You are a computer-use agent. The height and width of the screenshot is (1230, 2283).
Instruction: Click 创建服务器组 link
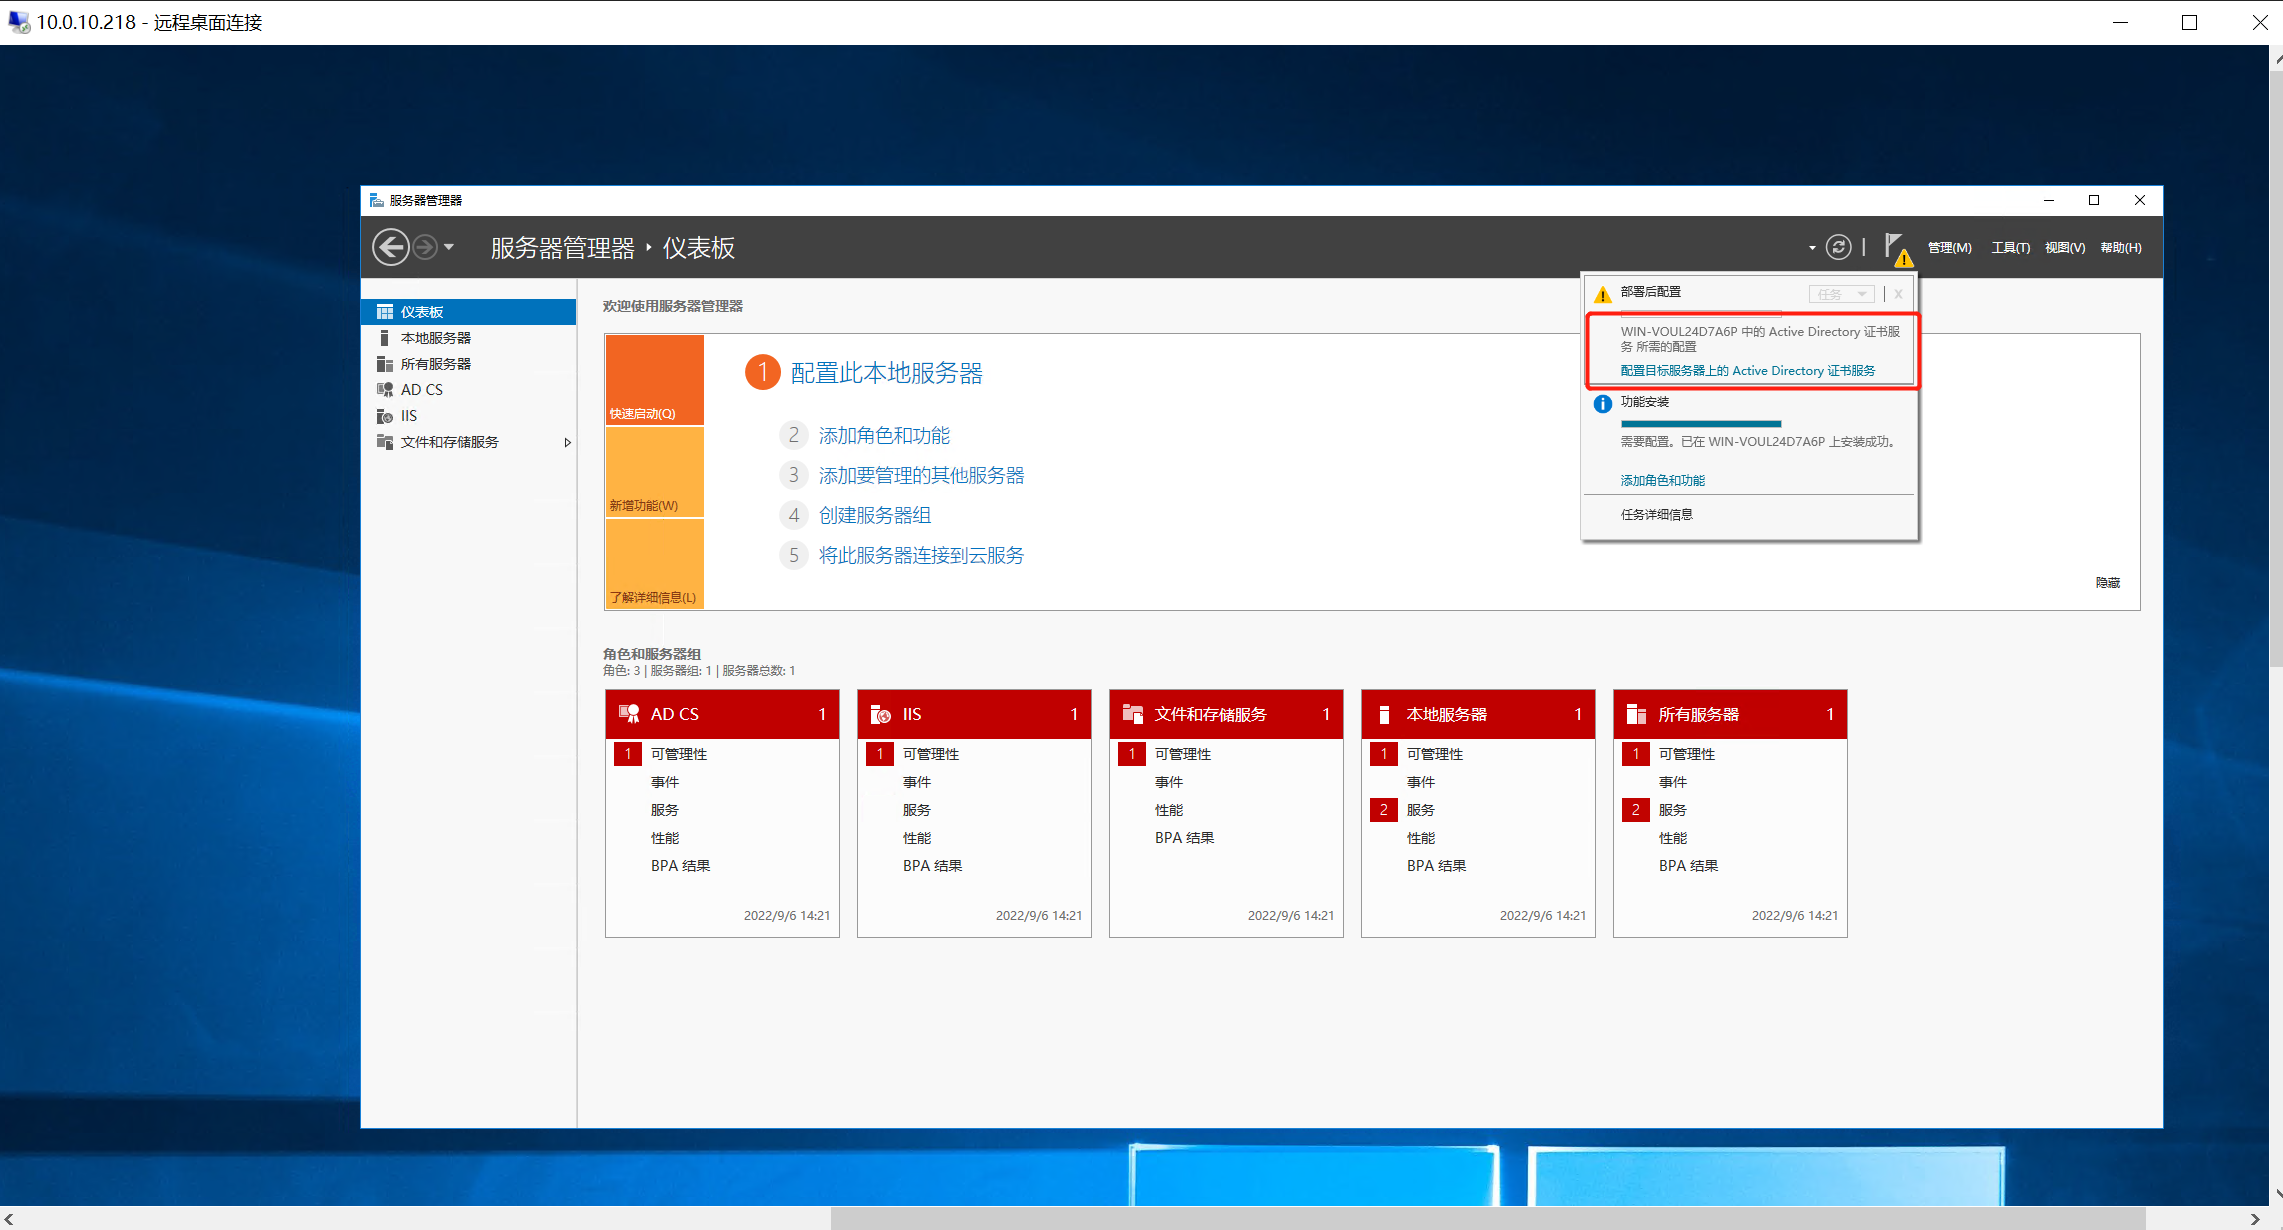coord(874,515)
